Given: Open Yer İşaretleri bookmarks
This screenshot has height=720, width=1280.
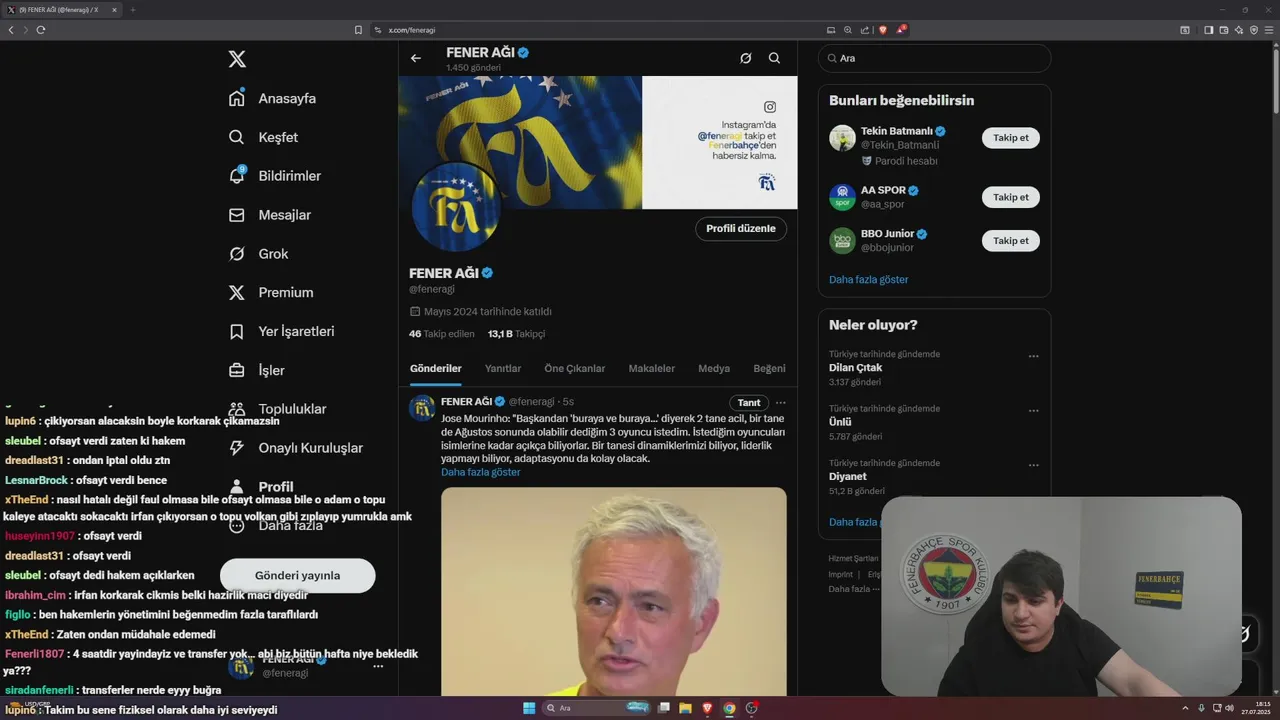Looking at the screenshot, I should point(282,331).
